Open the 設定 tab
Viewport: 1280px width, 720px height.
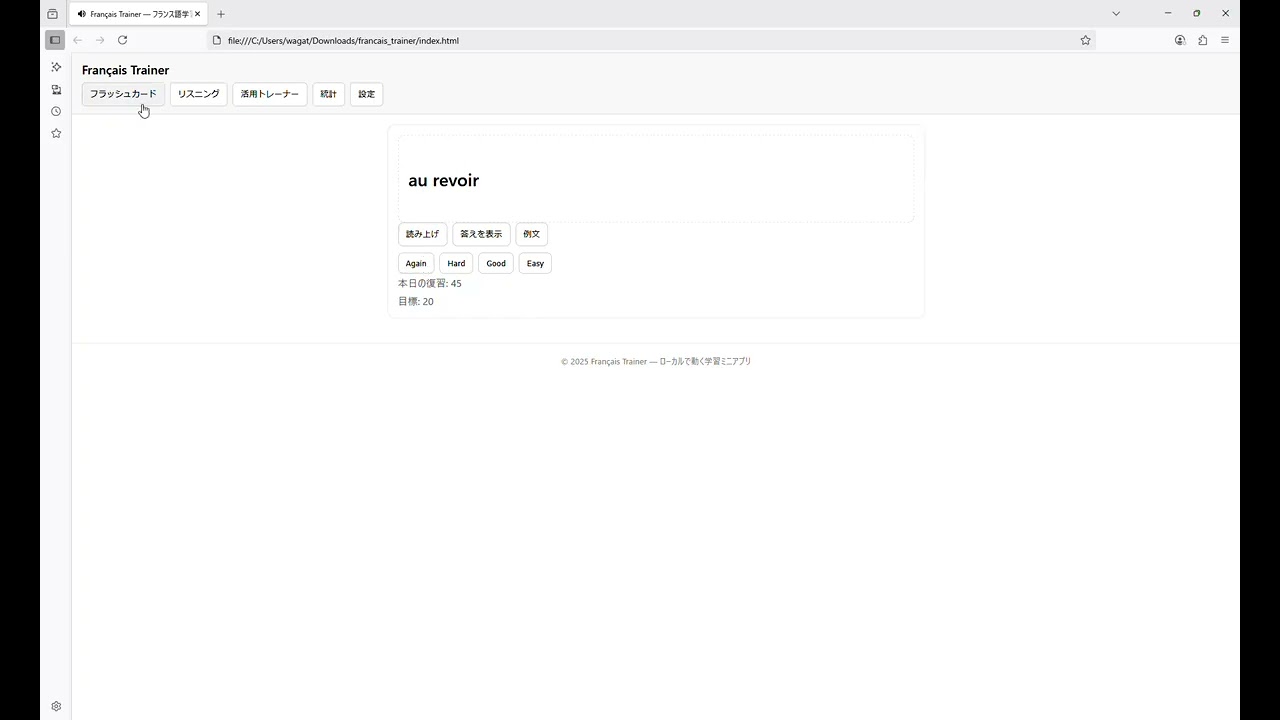tap(366, 94)
